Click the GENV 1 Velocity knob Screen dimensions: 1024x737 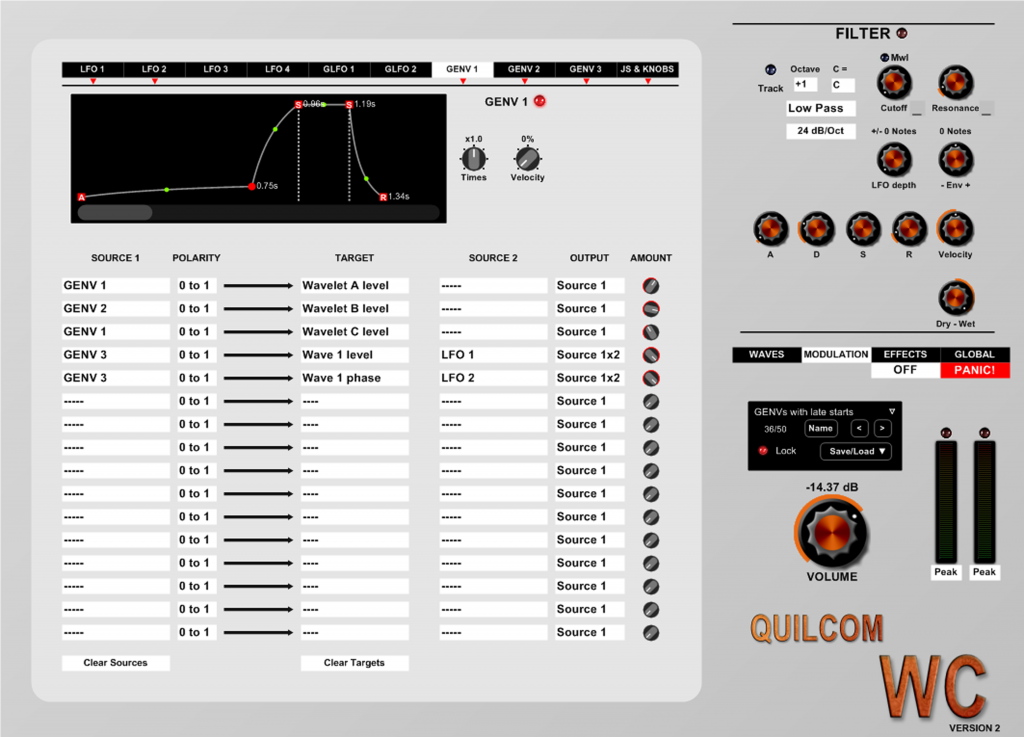tap(527, 158)
